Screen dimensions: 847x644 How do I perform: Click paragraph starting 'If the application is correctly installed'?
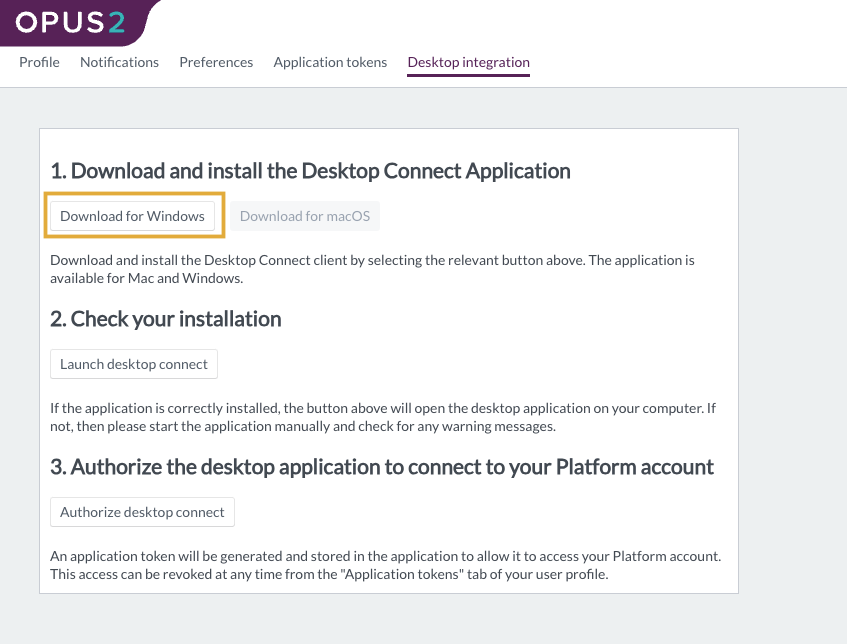tap(383, 417)
